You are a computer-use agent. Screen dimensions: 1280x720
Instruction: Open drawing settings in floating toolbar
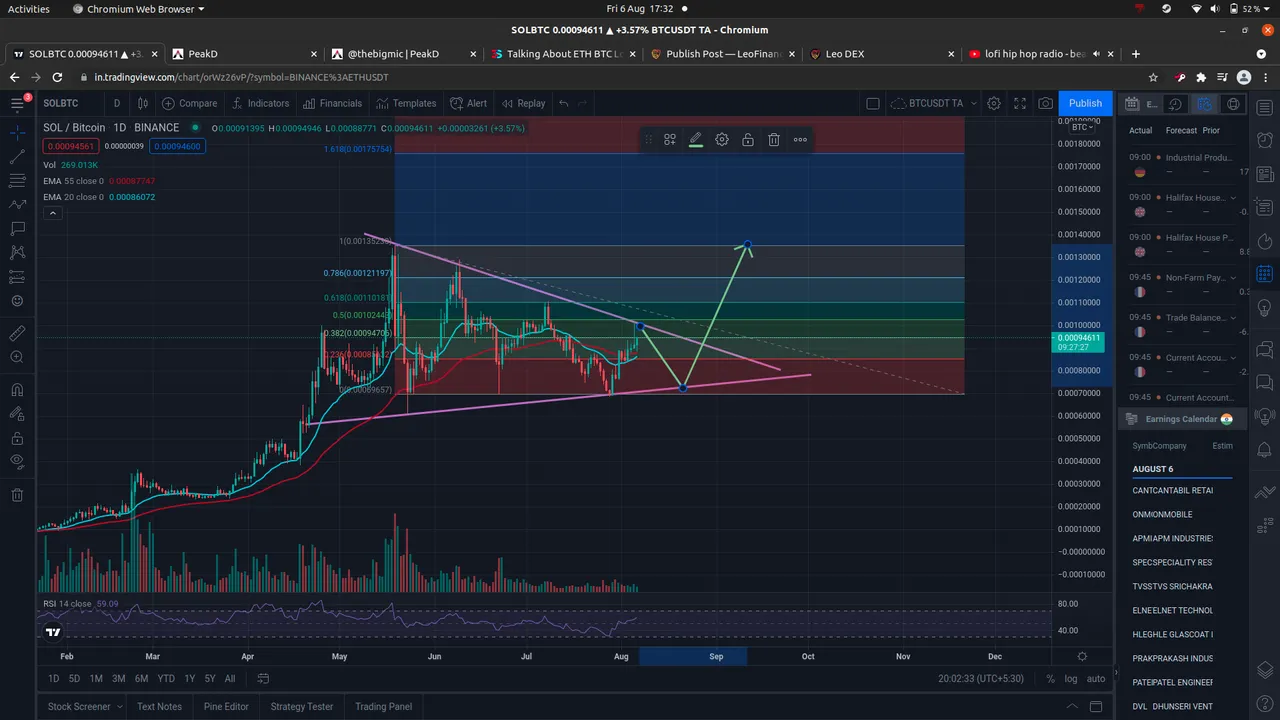pos(722,140)
